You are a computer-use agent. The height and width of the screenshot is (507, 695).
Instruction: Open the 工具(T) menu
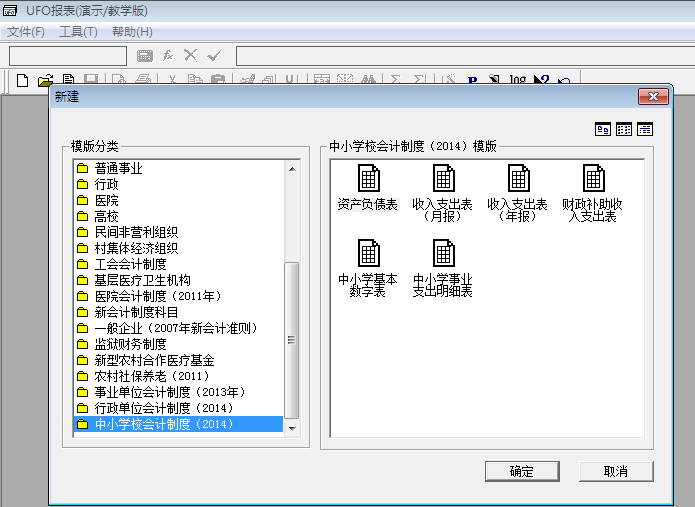point(78,32)
